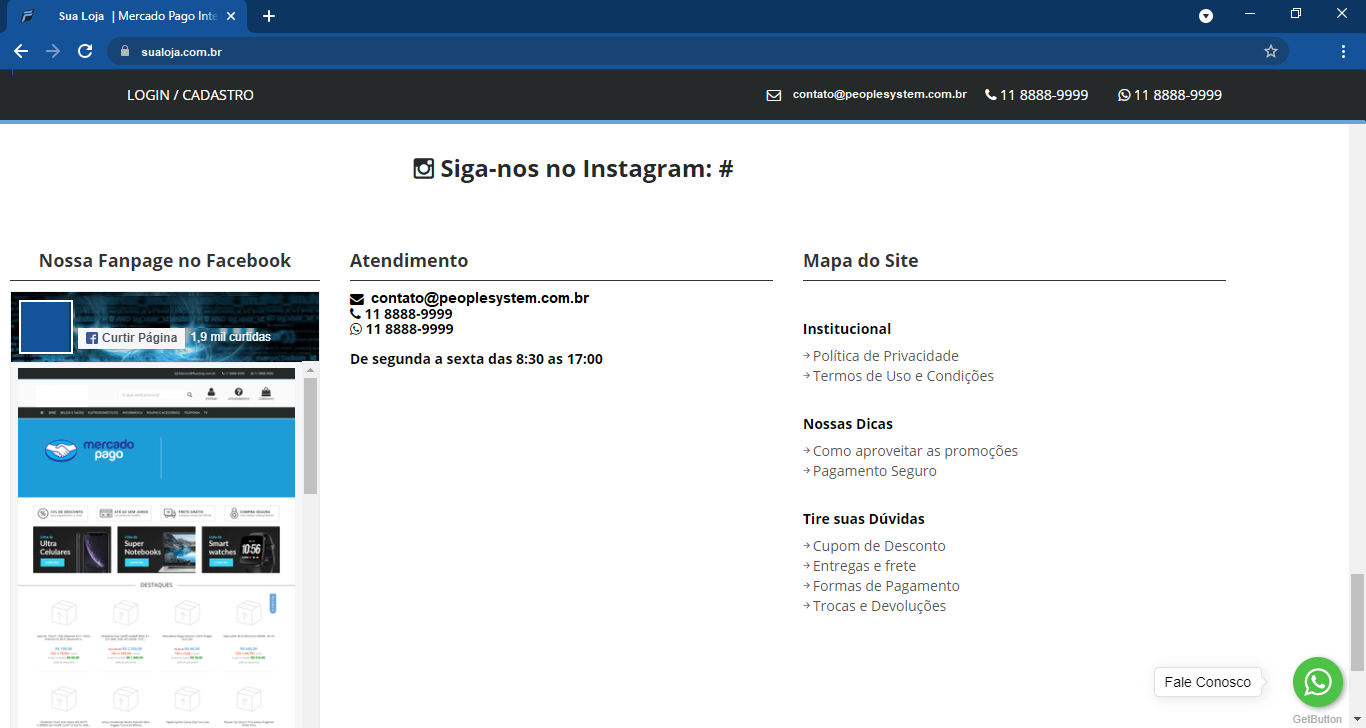The height and width of the screenshot is (728, 1366).
Task: Open the Política de Privacidade link
Action: coord(884,355)
